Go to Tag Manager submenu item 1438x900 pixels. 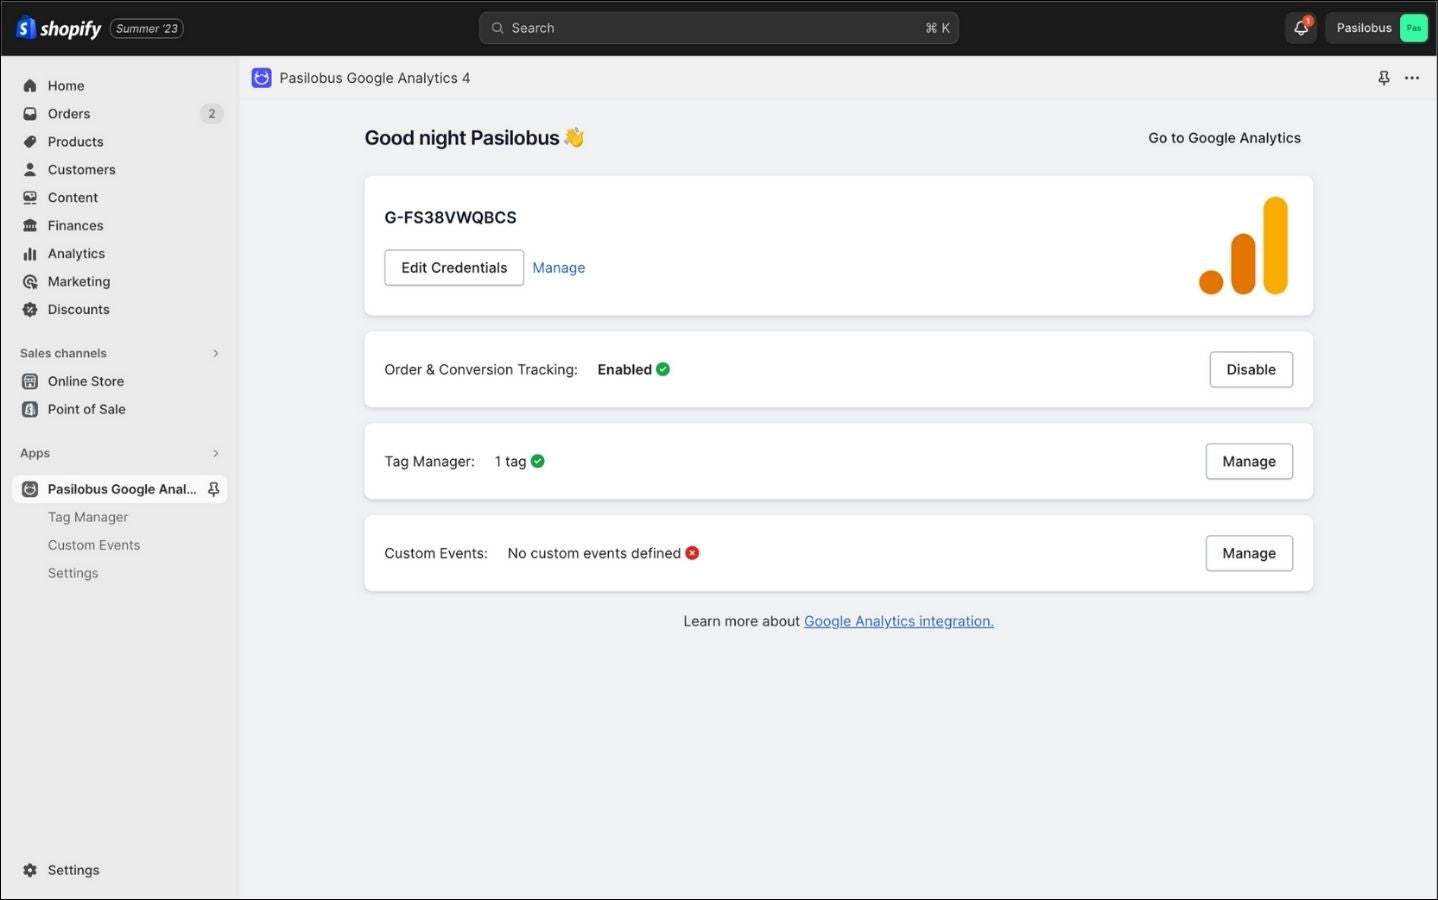pos(88,517)
